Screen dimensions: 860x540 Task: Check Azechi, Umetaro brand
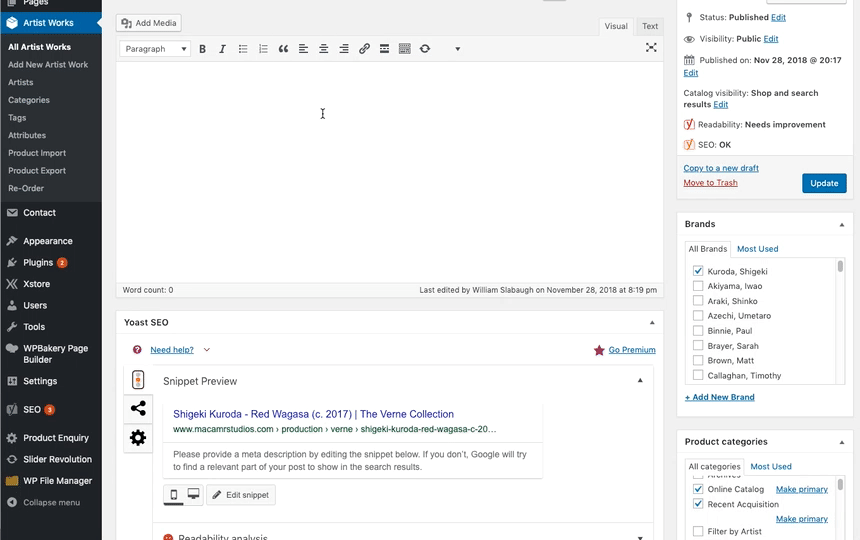coord(698,315)
